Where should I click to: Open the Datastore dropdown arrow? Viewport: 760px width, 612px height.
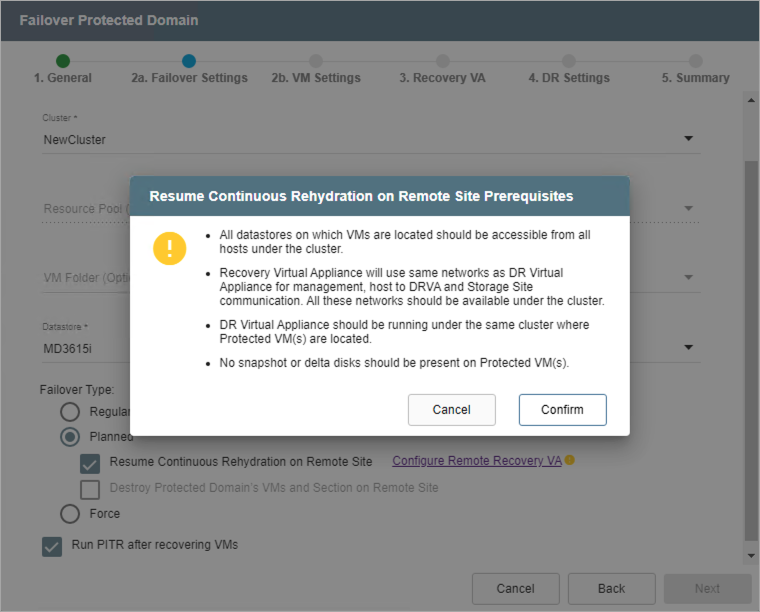coord(689,347)
